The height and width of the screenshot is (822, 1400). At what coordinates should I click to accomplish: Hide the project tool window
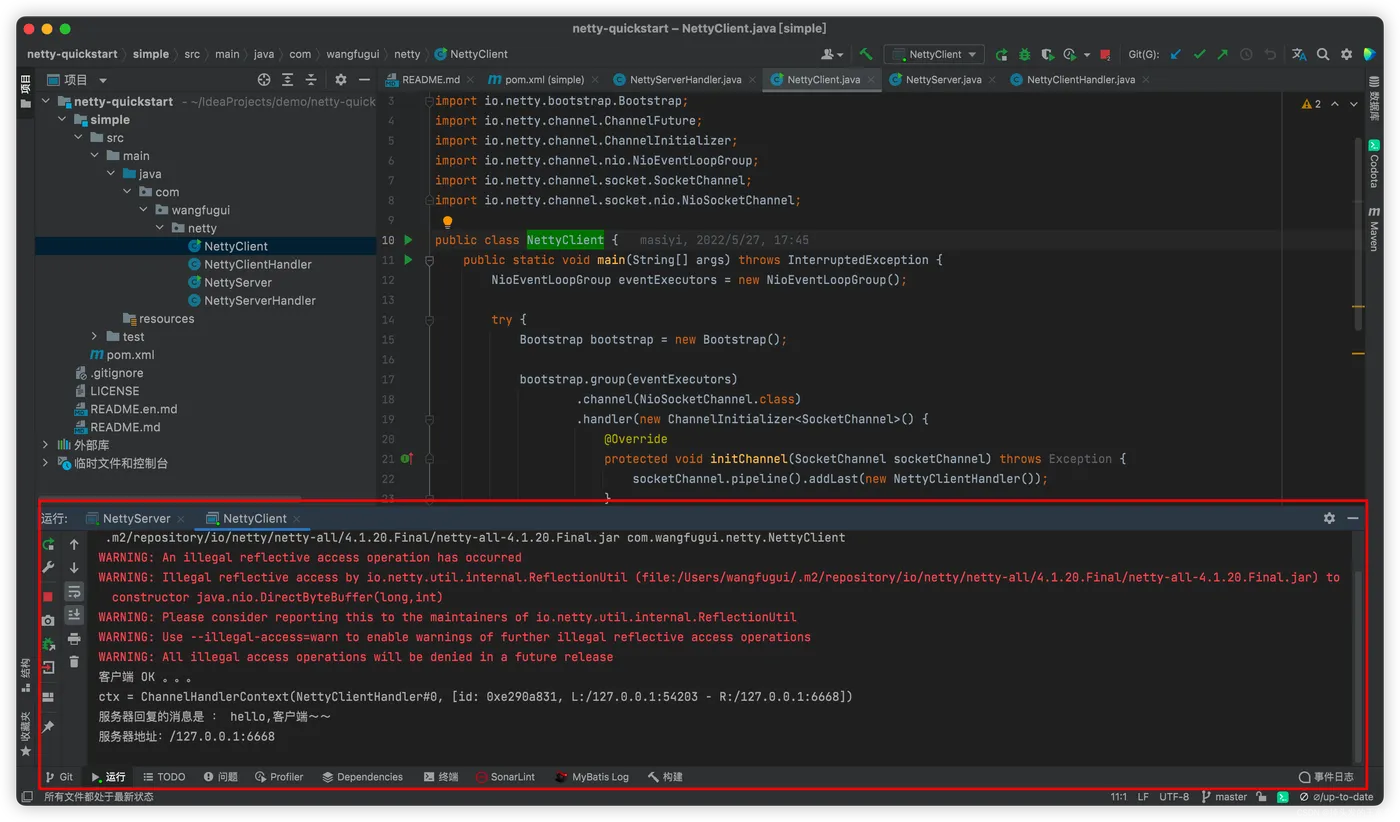point(364,80)
